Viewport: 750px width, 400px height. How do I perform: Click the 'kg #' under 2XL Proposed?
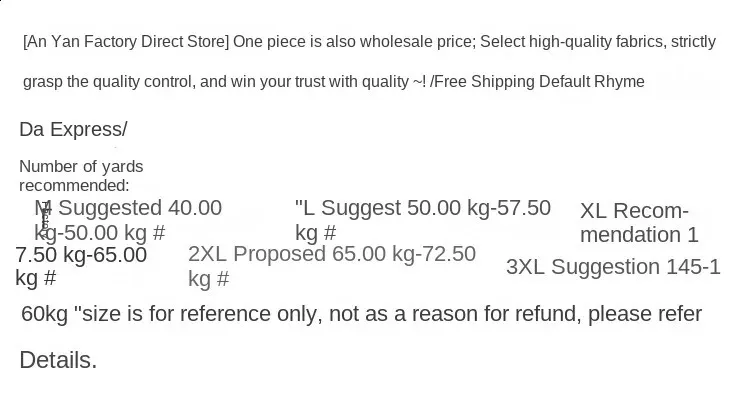pos(209,278)
